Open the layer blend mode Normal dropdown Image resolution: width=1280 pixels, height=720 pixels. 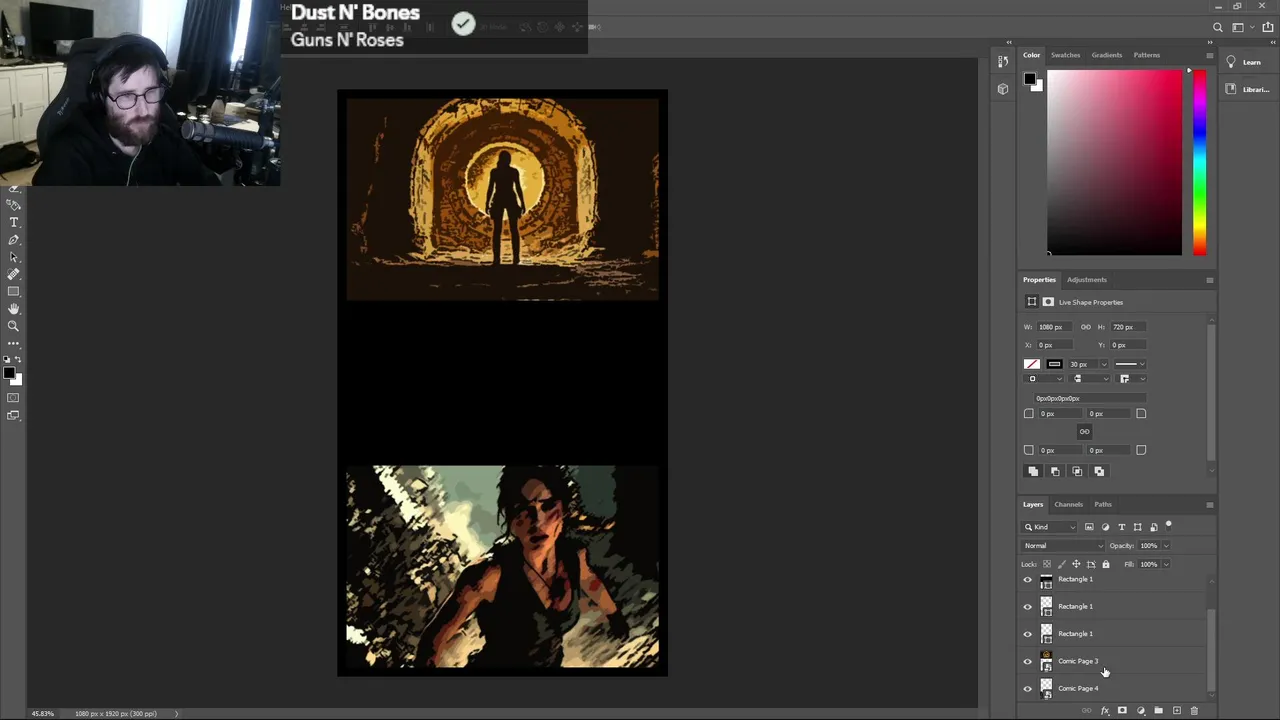(1063, 546)
